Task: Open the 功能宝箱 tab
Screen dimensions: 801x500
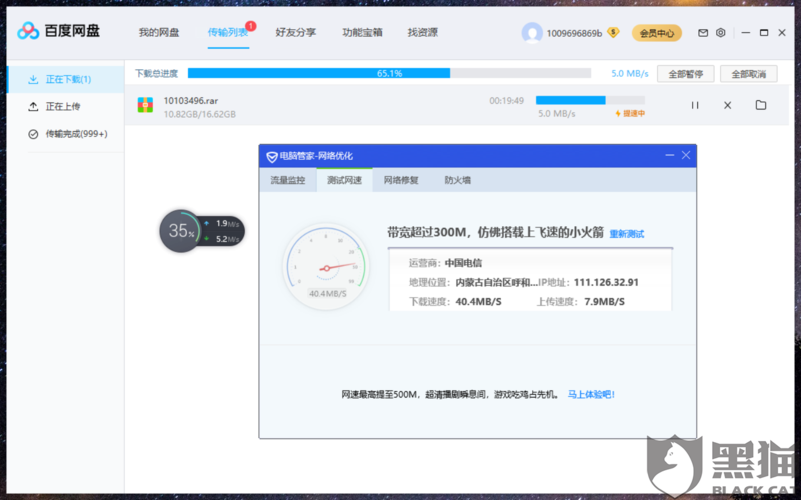Action: click(362, 33)
